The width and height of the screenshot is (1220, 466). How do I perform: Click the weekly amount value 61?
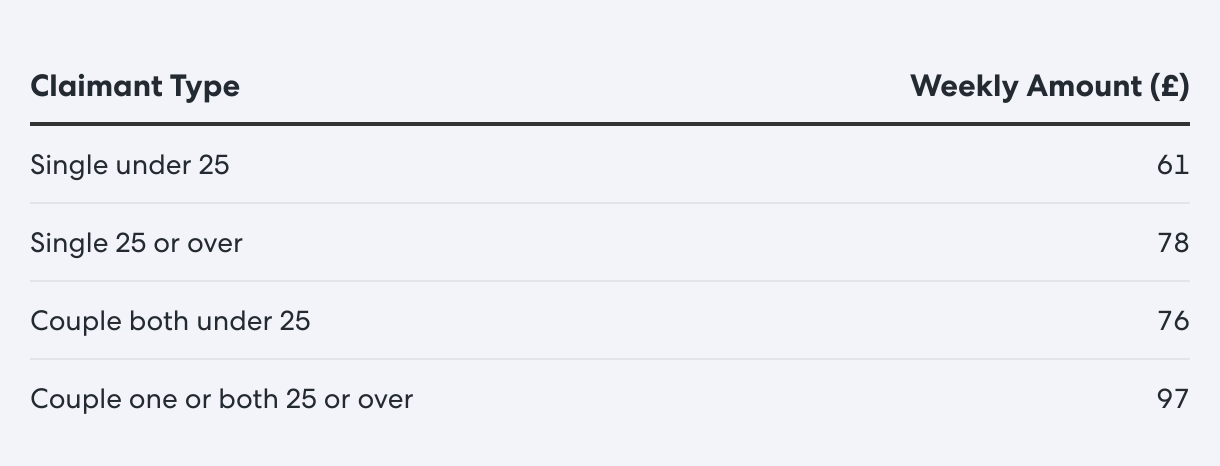pos(1173,164)
